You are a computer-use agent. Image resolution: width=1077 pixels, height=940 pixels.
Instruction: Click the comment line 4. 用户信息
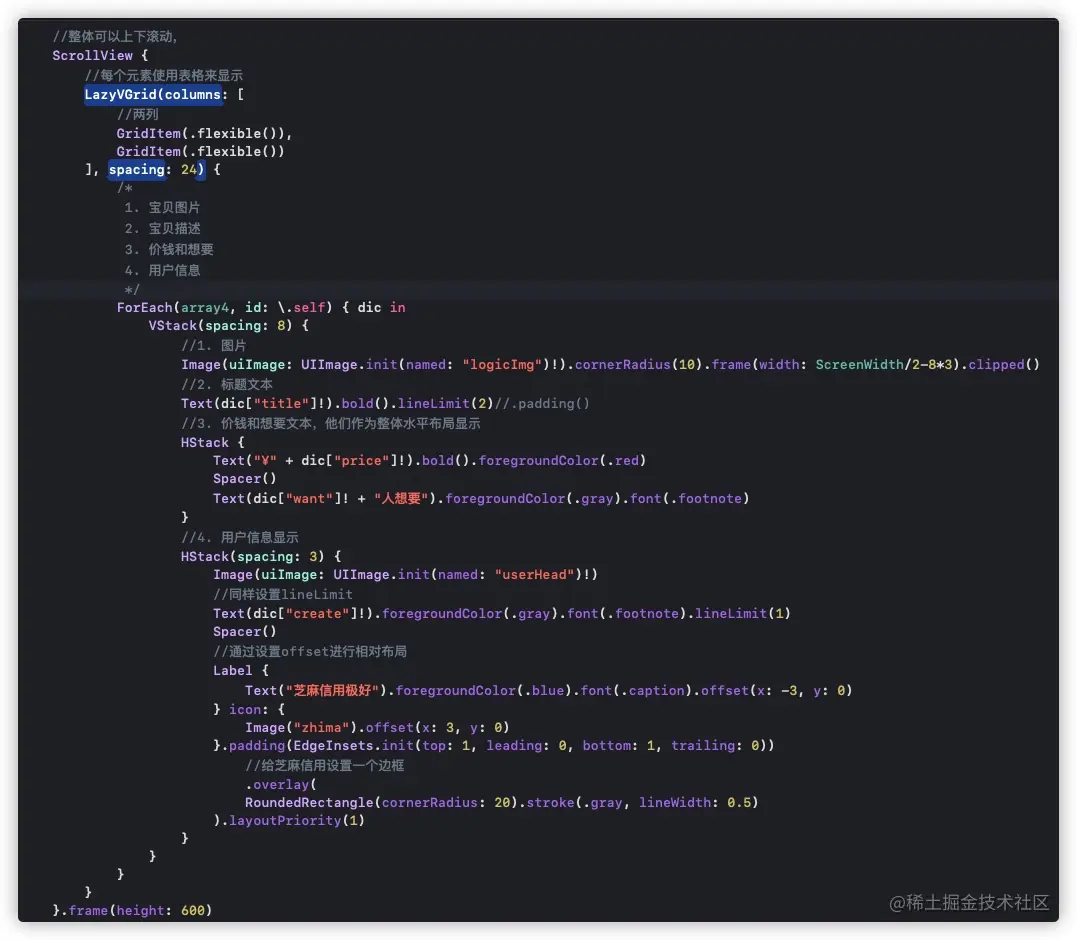[162, 271]
